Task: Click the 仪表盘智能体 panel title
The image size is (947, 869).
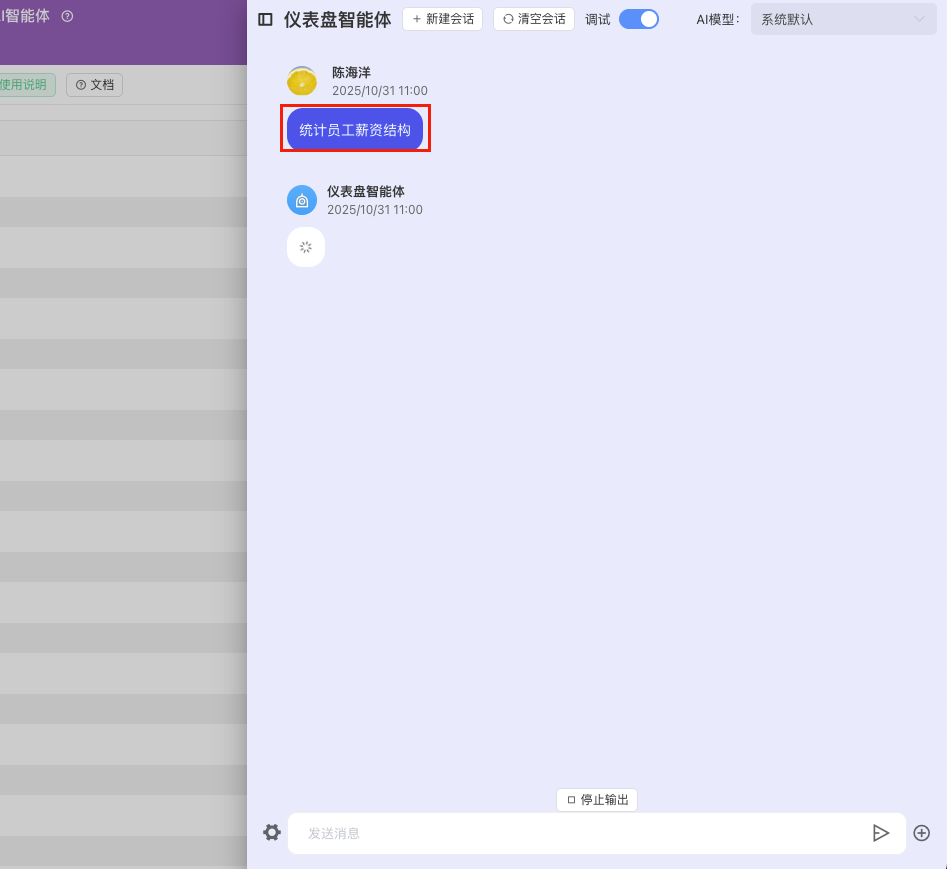Action: click(337, 19)
